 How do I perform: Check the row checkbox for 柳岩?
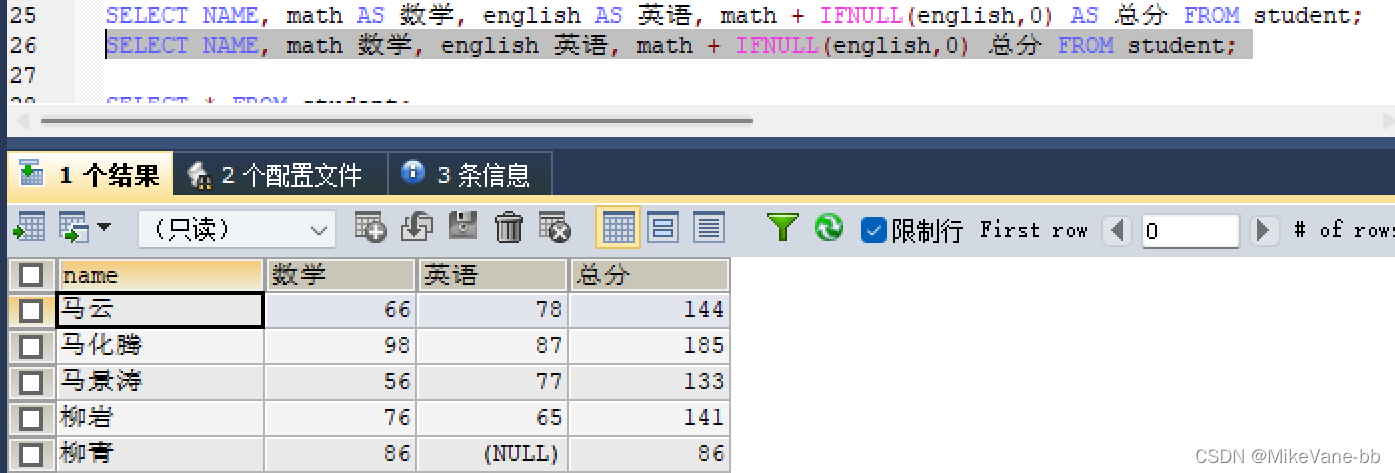(31, 418)
